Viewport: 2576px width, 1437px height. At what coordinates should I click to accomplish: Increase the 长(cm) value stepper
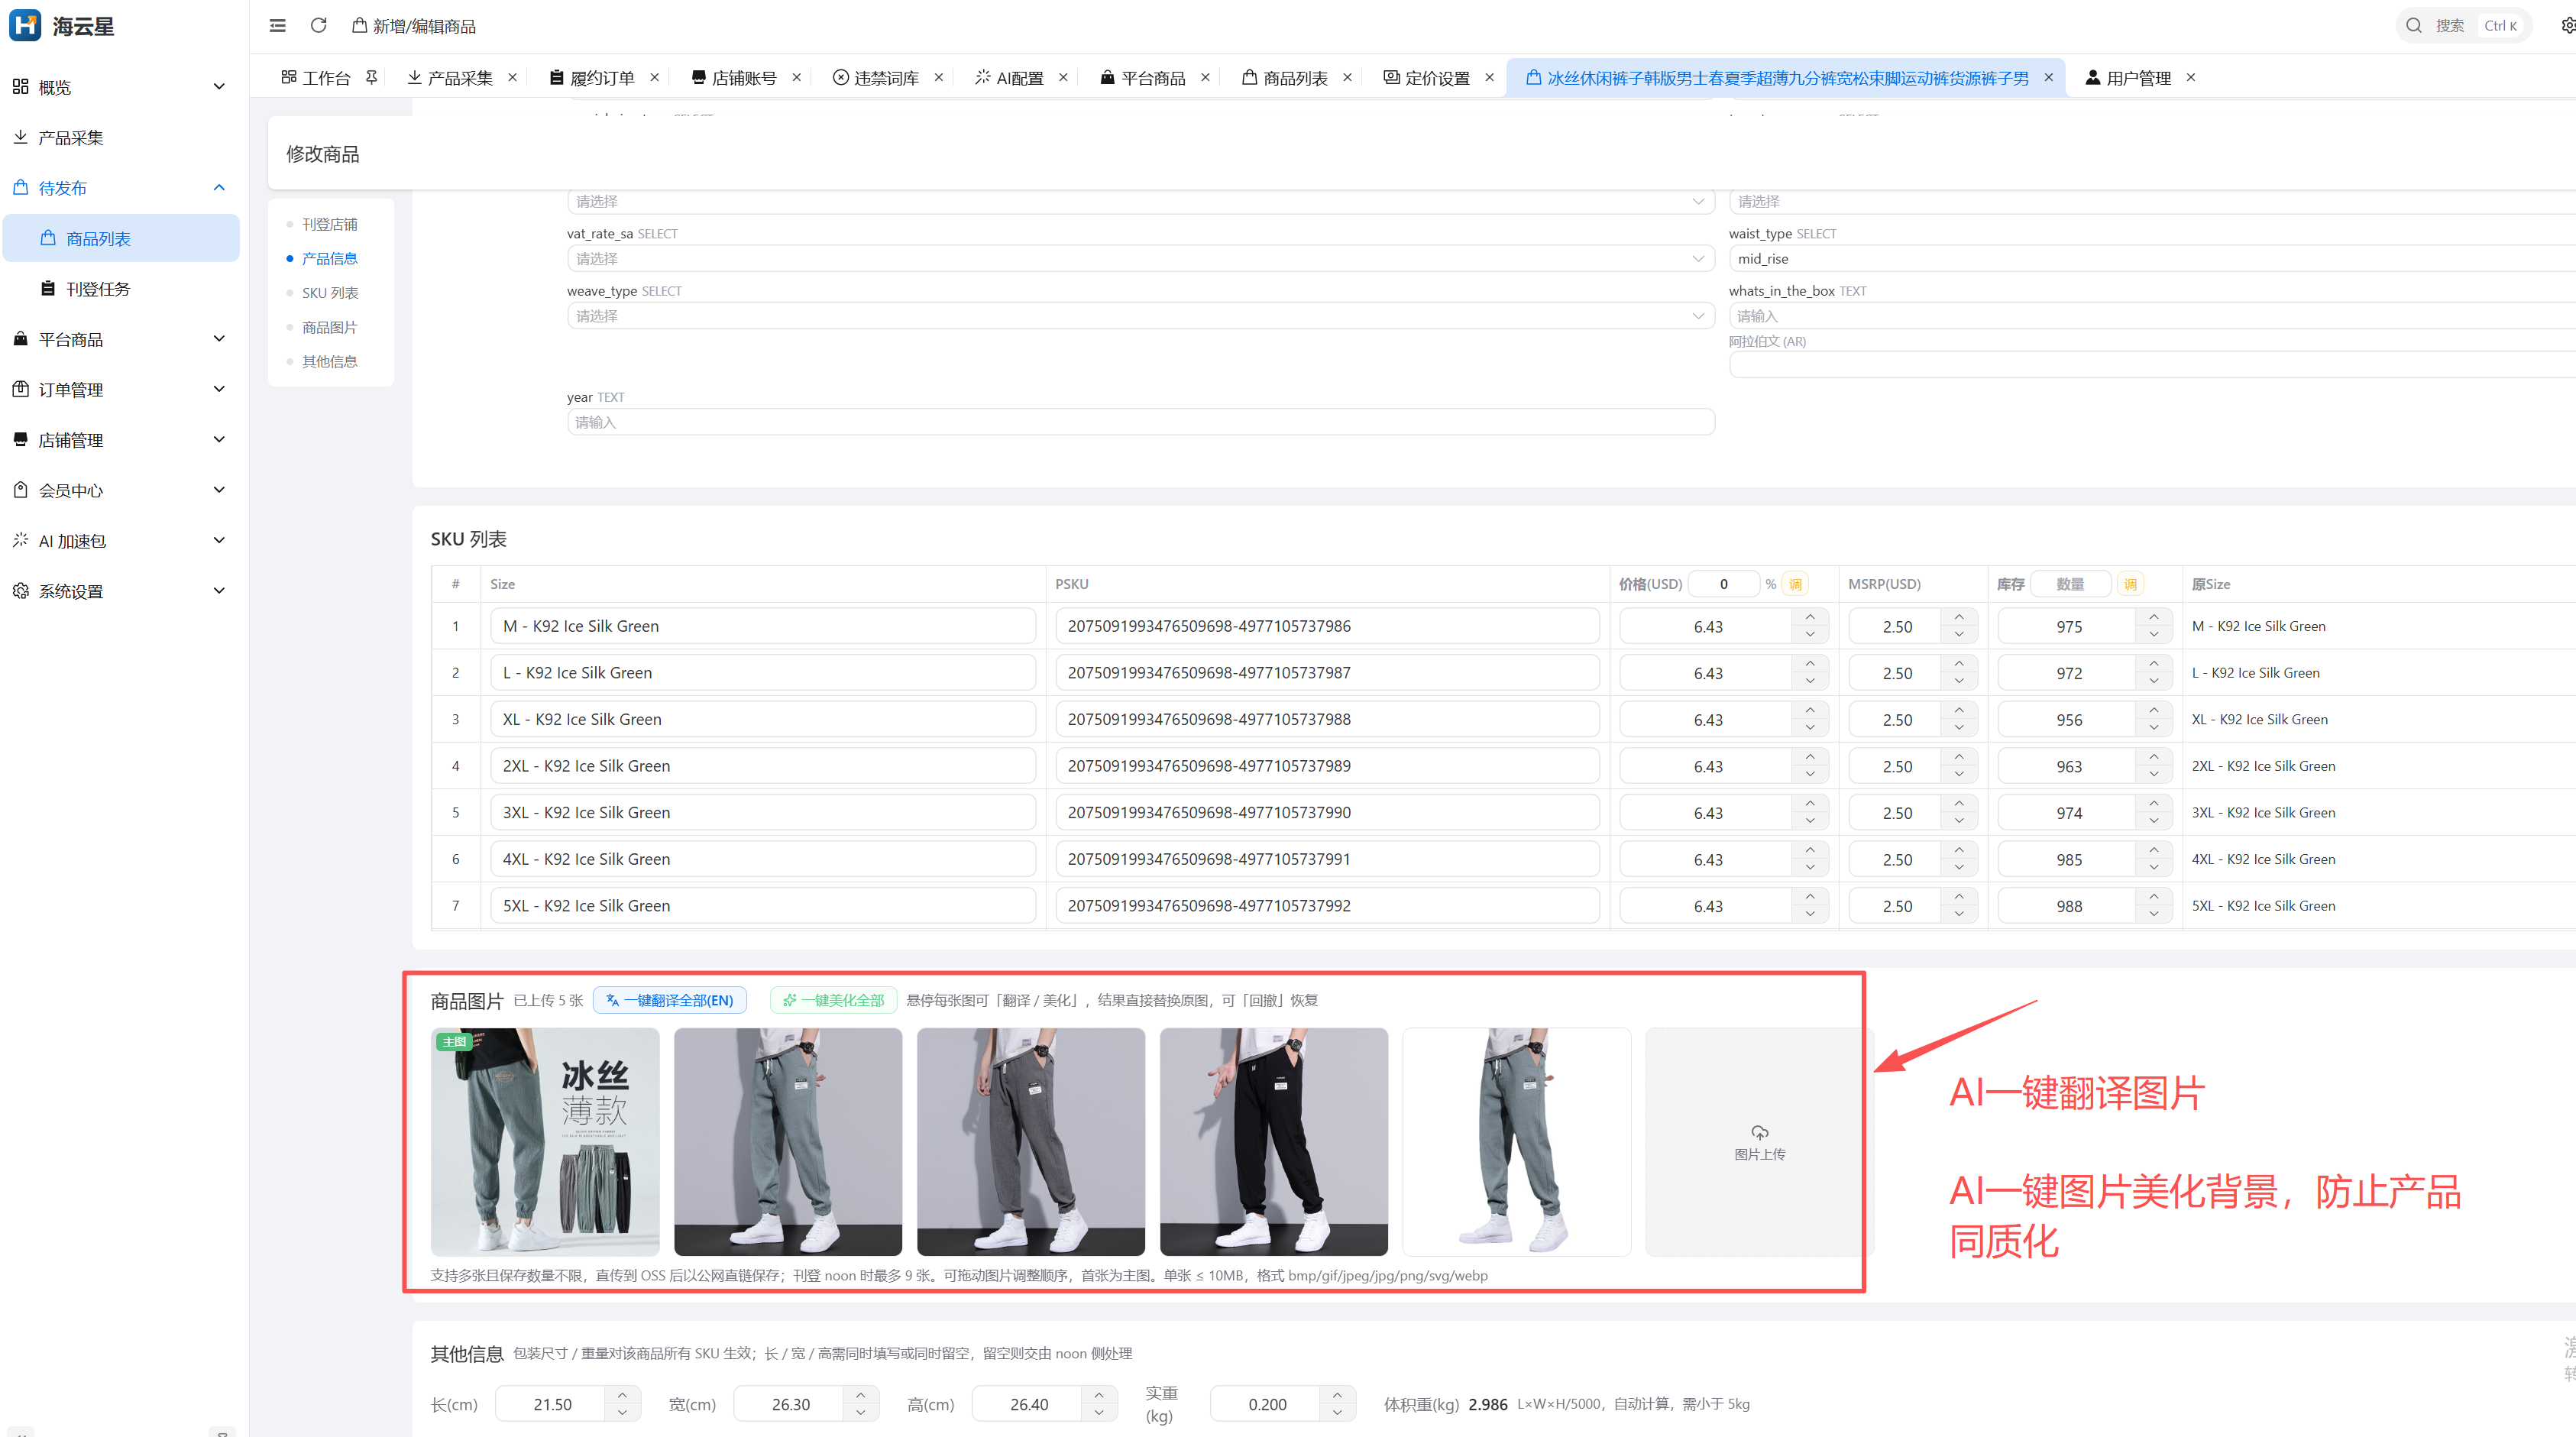(x=622, y=1395)
